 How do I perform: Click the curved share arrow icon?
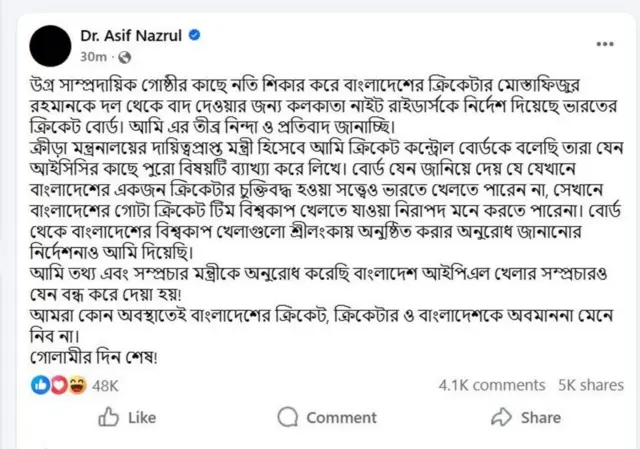500,417
